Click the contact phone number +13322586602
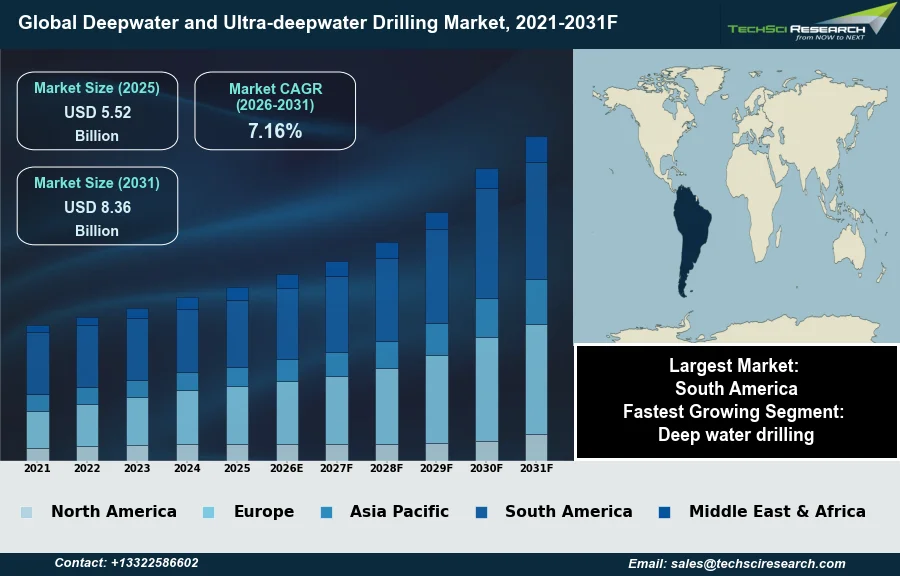900x576 pixels. [126, 564]
